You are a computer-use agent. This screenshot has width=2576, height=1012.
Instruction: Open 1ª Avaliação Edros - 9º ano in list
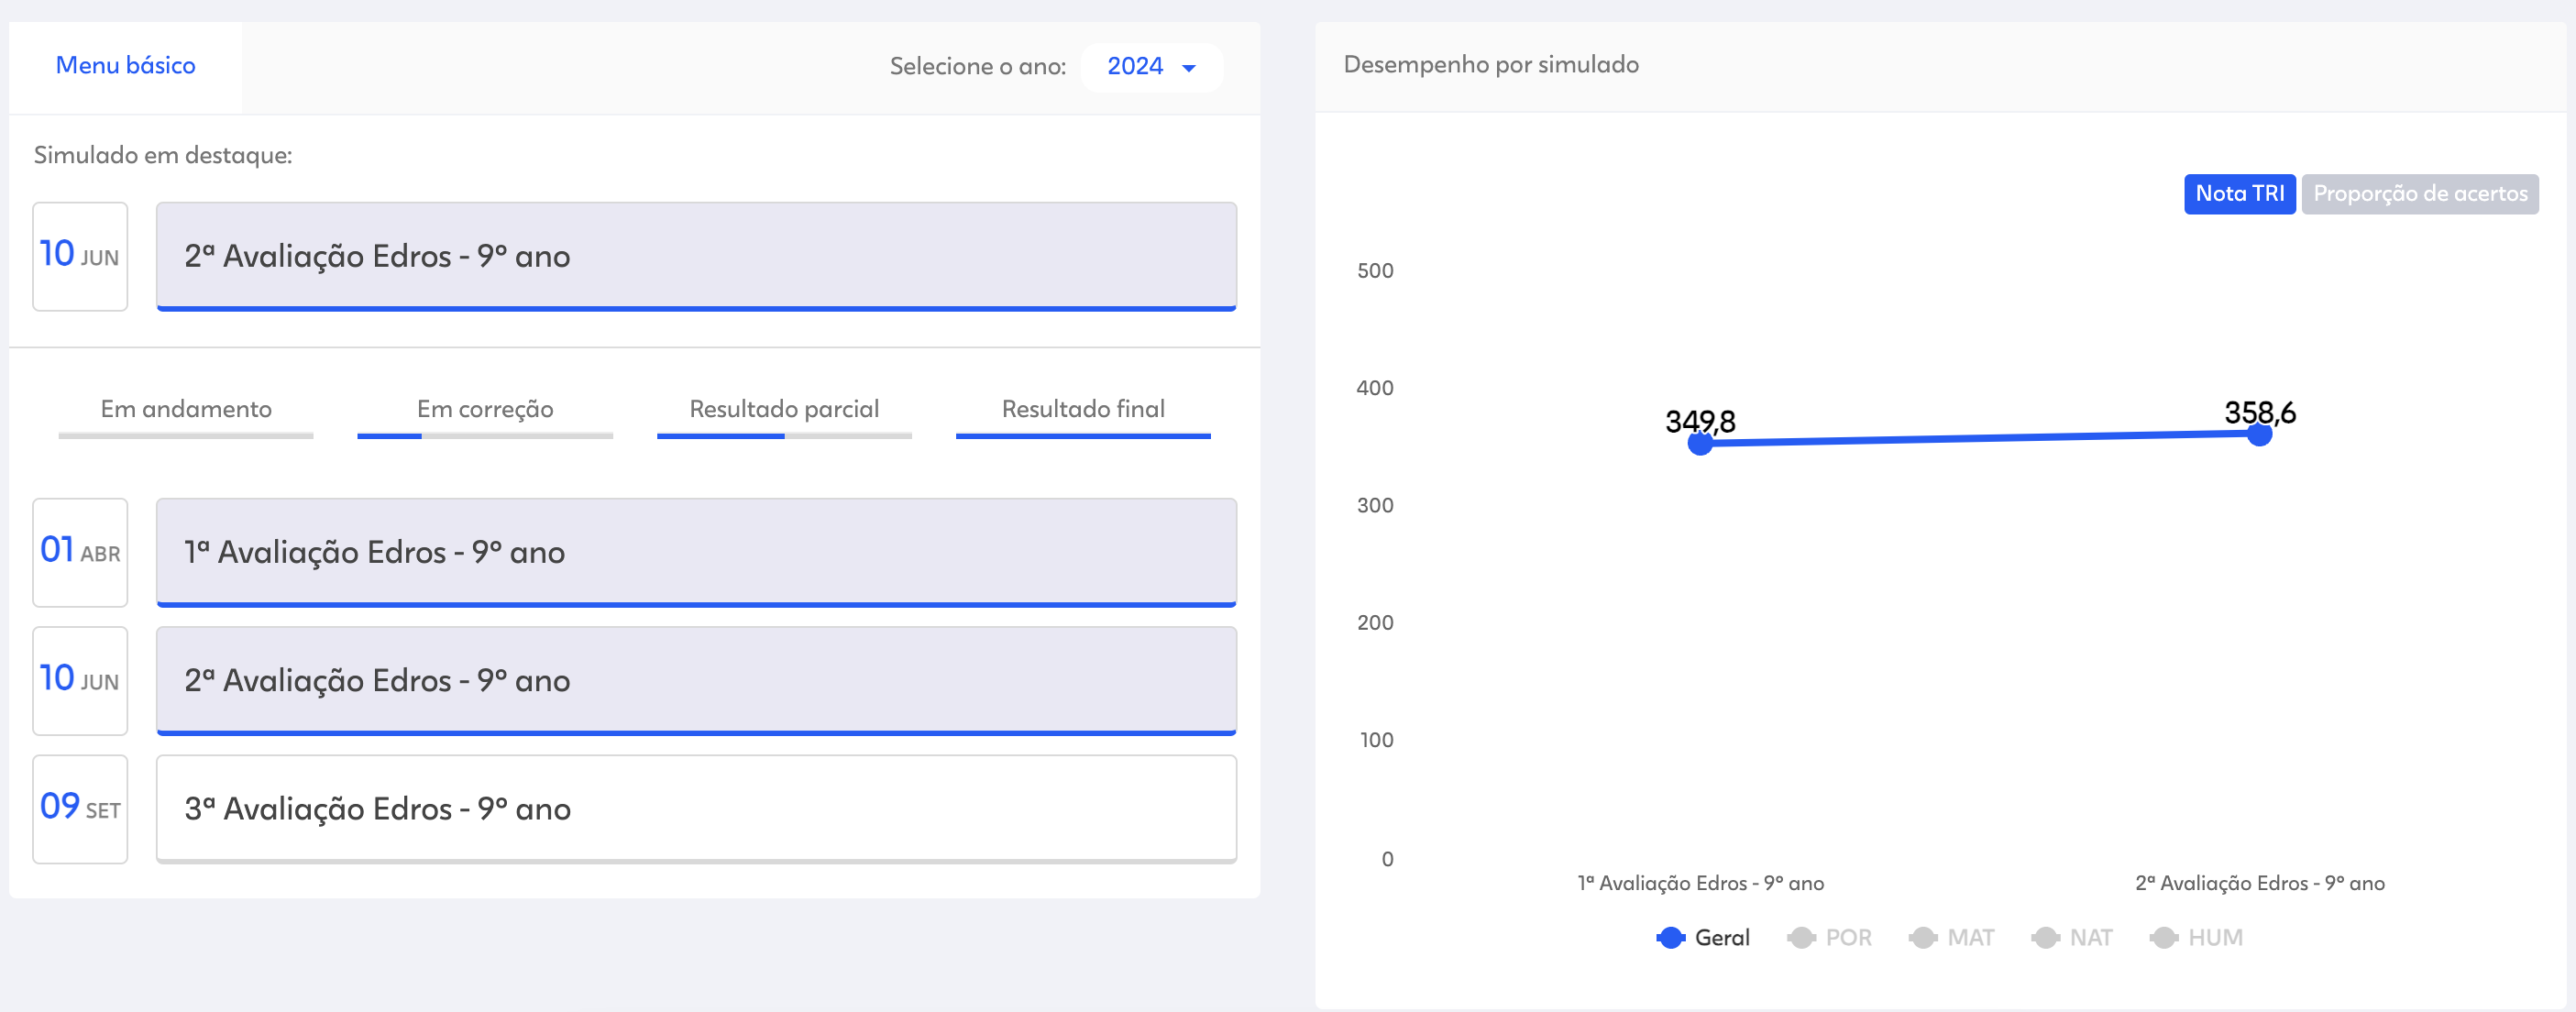(x=696, y=553)
